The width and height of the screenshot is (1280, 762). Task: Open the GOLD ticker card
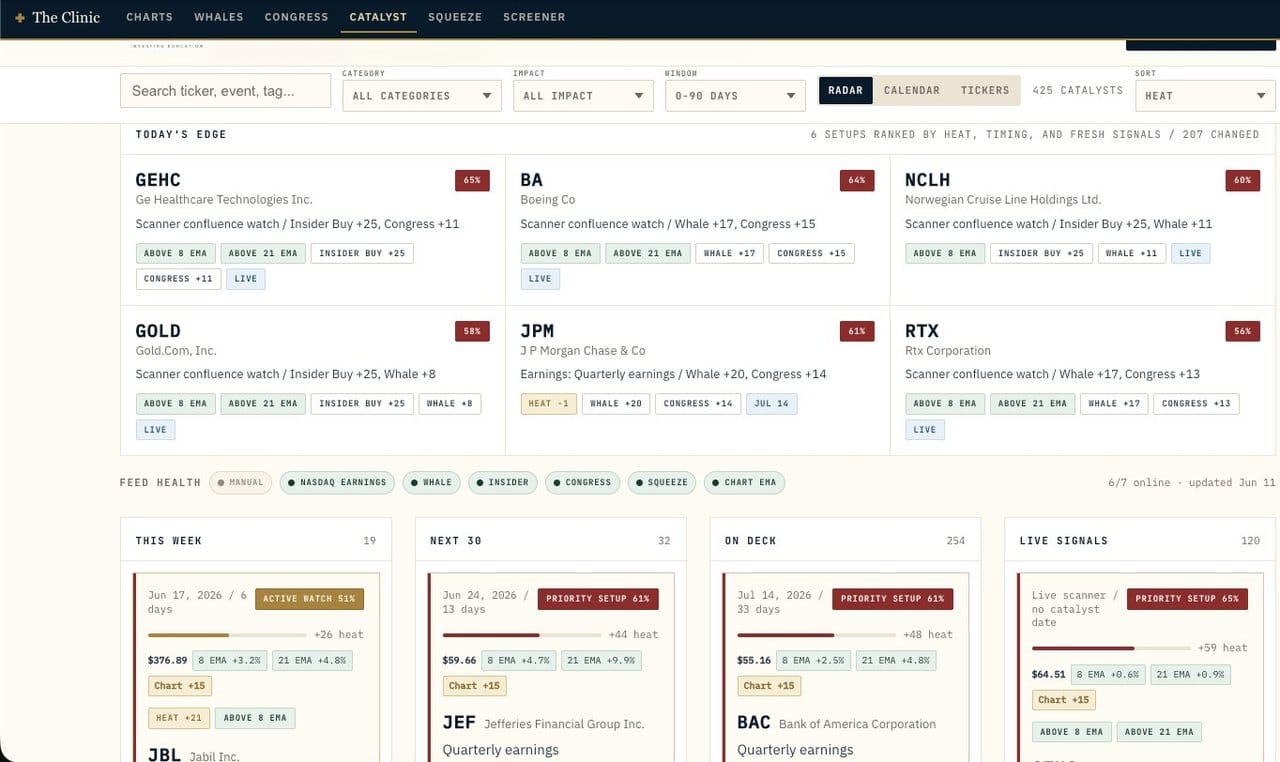313,380
